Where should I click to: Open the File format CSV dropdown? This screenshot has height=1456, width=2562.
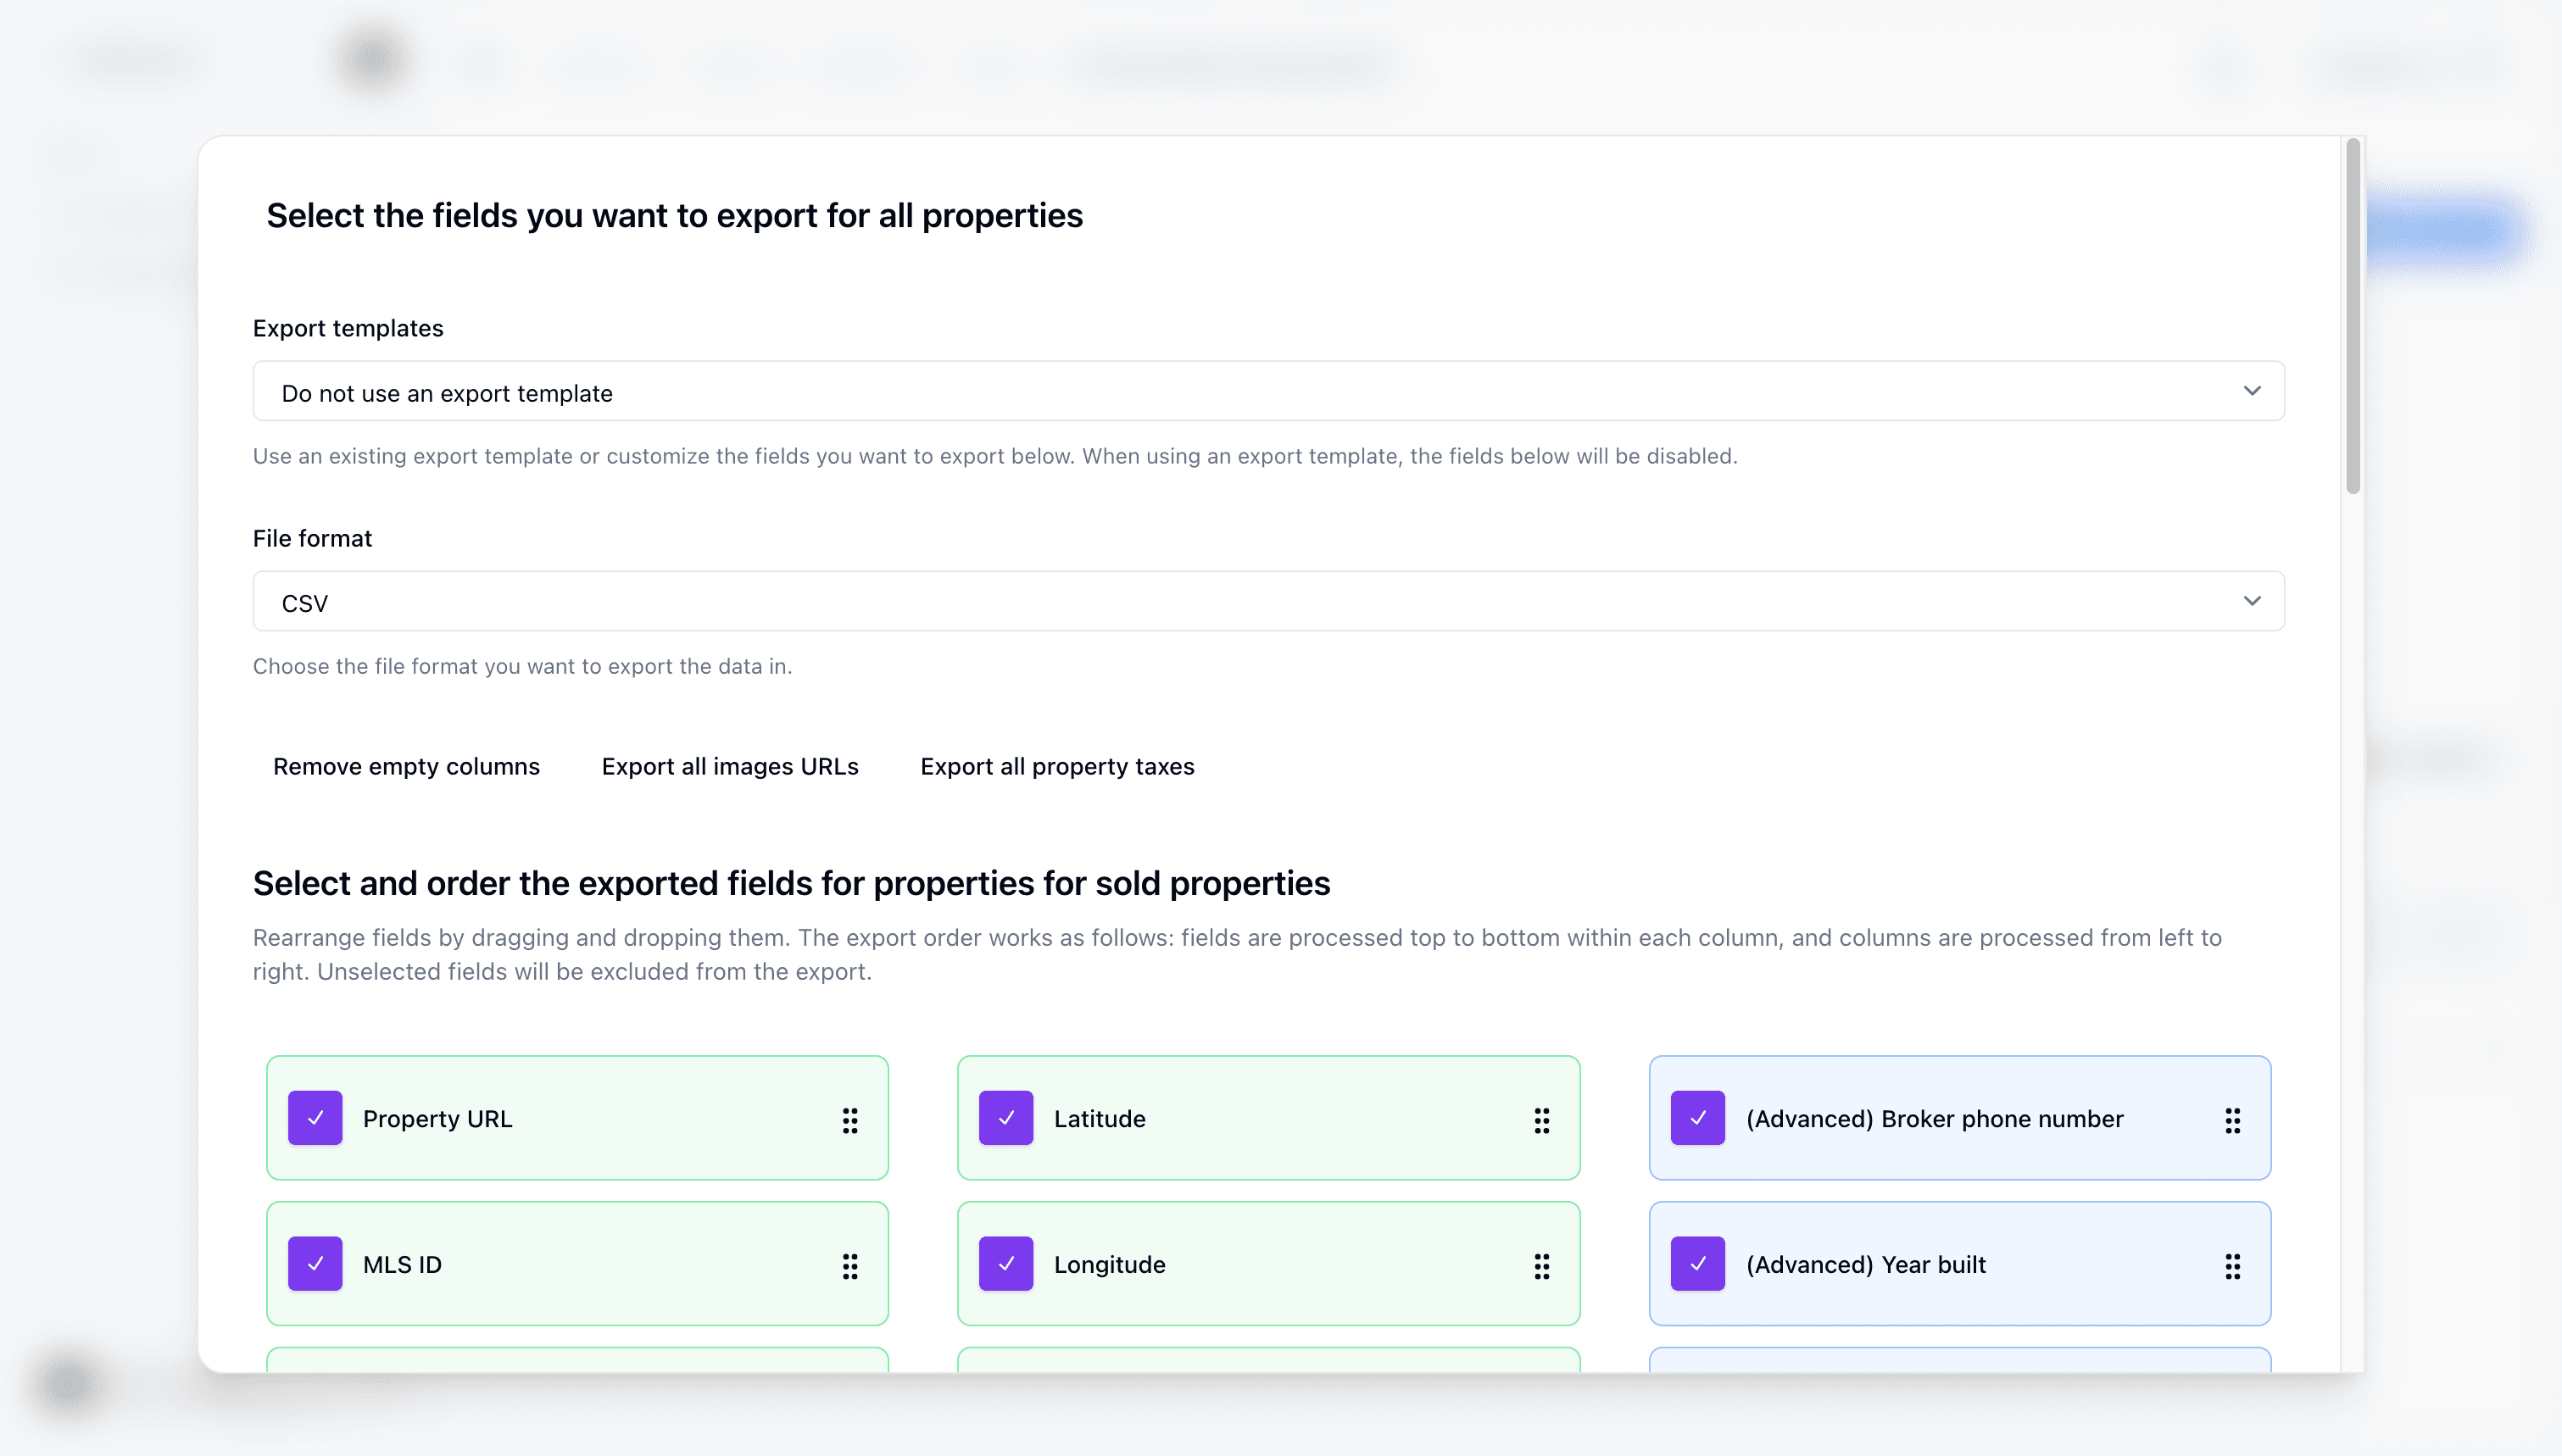pos(1268,601)
